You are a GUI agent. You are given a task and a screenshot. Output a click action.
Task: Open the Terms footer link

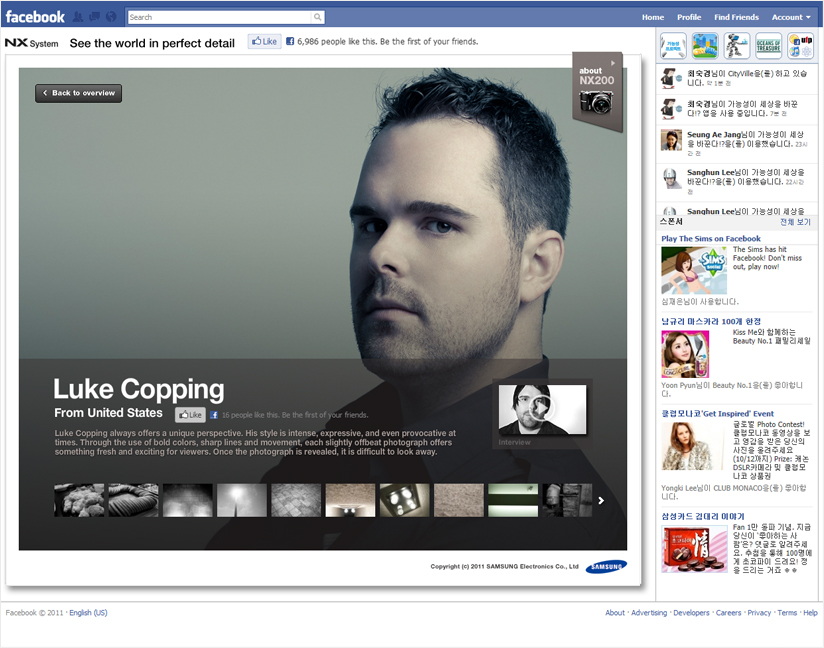tap(787, 613)
